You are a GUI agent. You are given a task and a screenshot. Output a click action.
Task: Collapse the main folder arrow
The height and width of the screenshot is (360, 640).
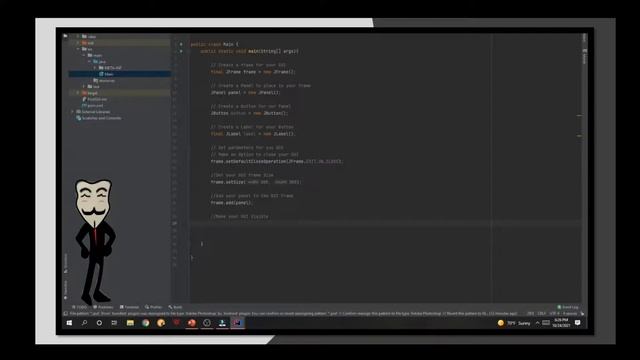point(84,55)
